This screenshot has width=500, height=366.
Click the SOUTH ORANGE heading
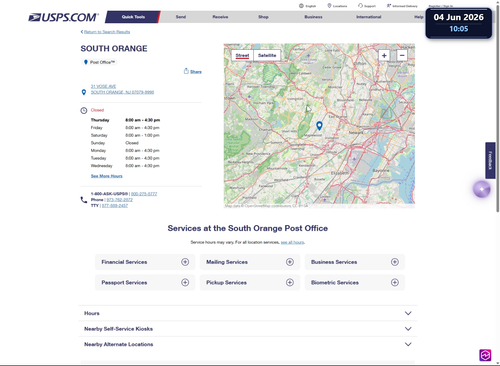[x=114, y=49]
